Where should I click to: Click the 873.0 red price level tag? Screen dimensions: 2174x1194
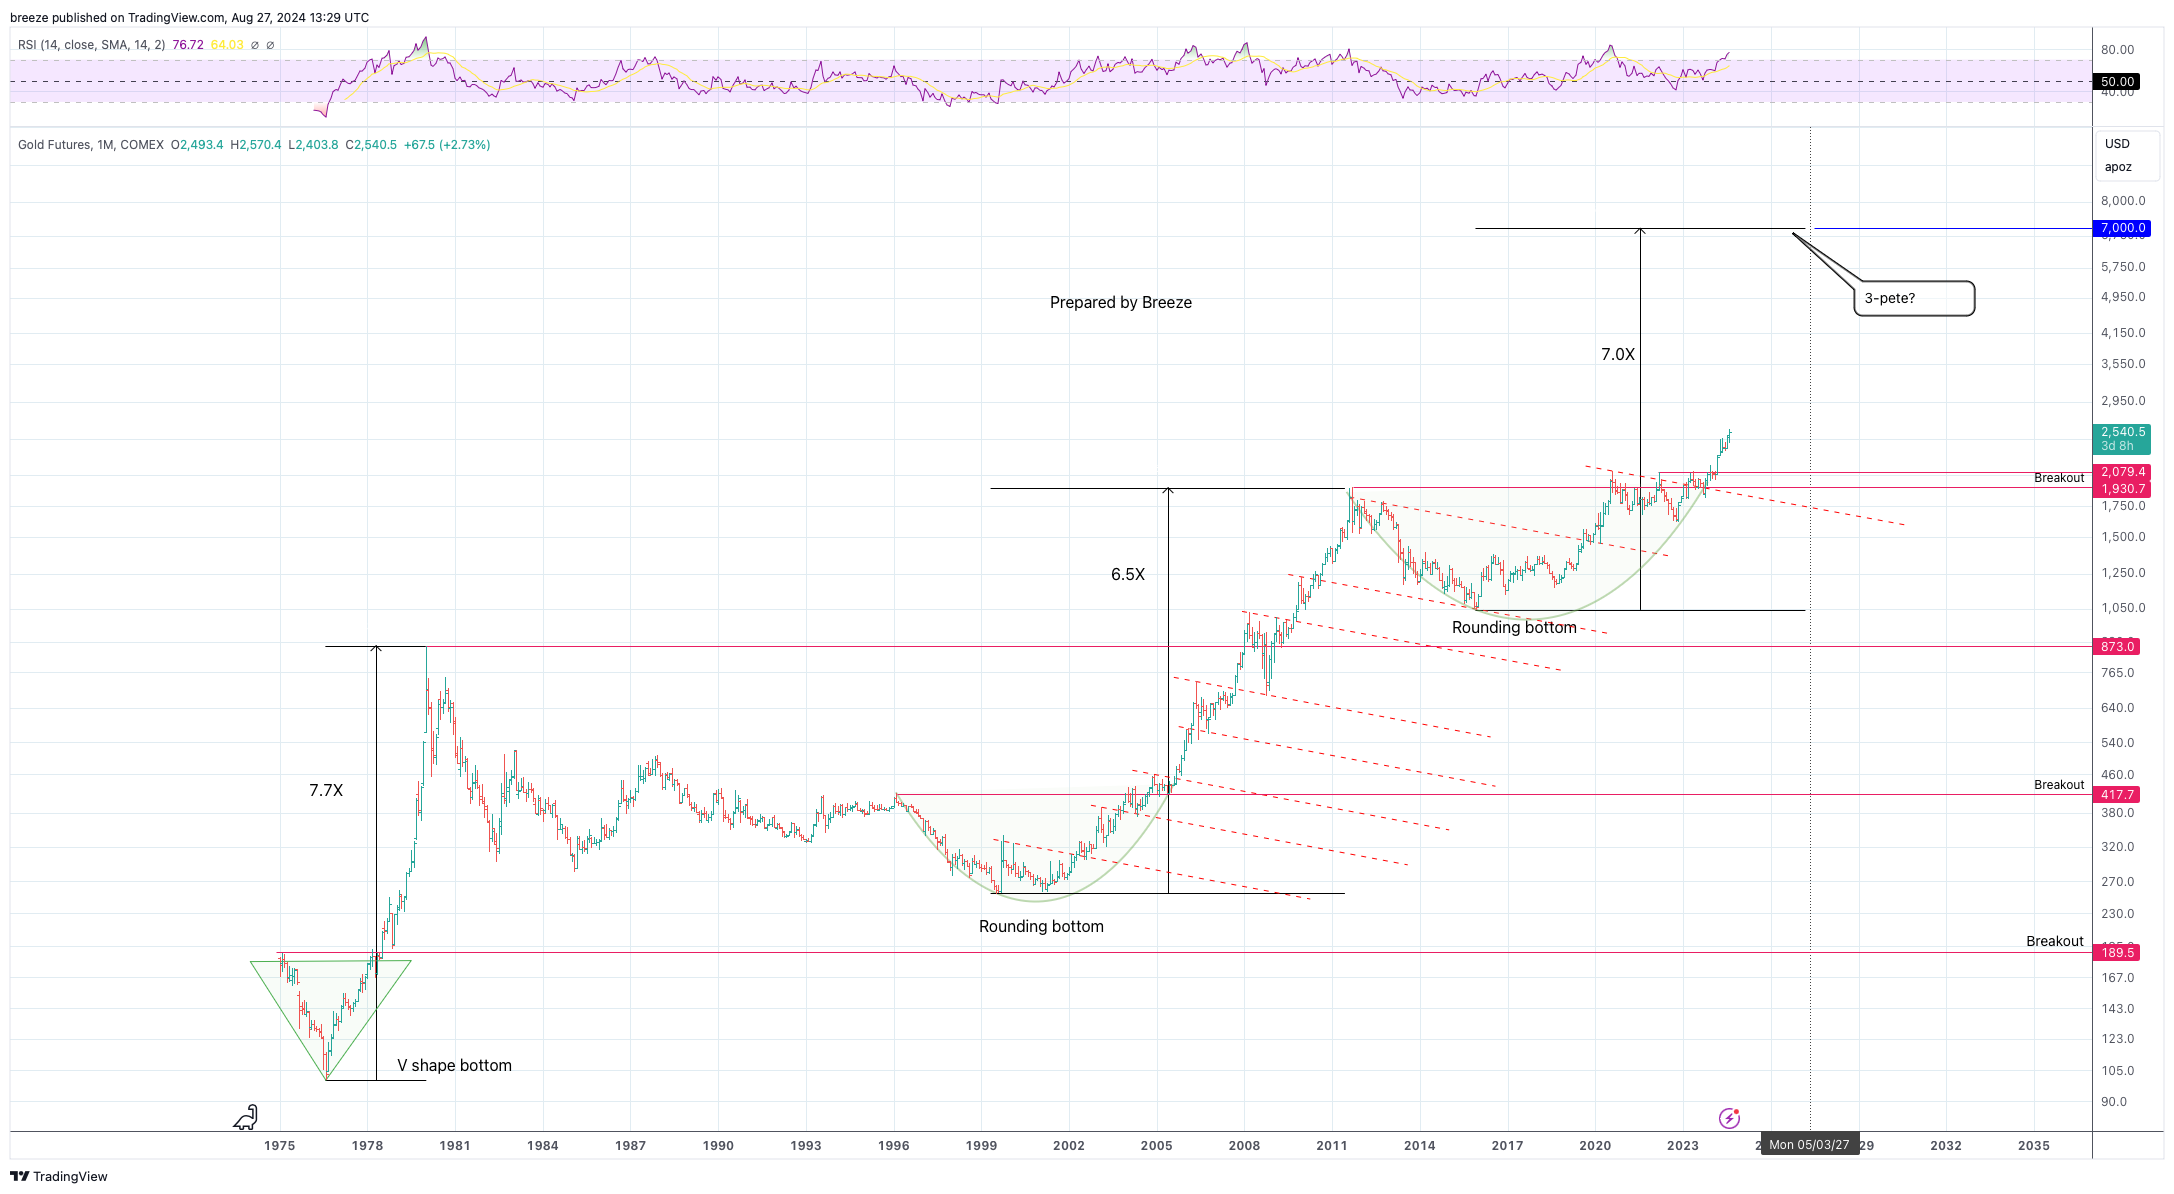(x=2117, y=647)
